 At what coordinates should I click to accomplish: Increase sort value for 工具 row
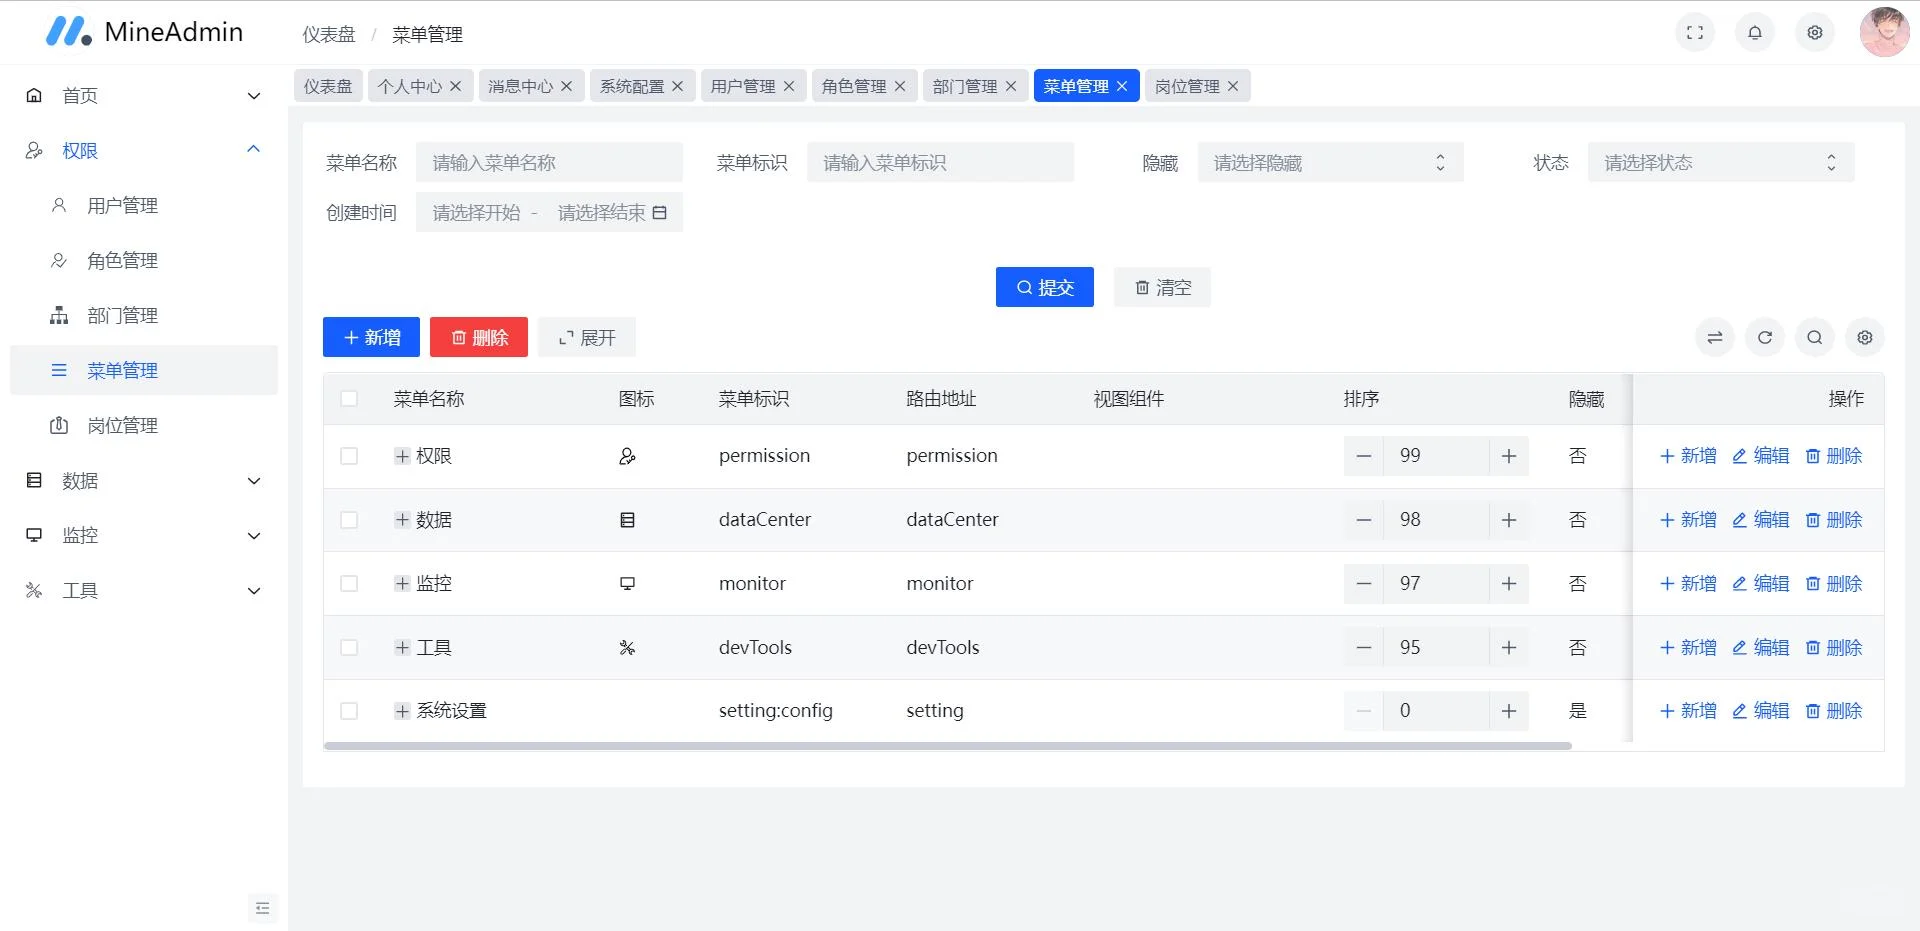[x=1509, y=648]
